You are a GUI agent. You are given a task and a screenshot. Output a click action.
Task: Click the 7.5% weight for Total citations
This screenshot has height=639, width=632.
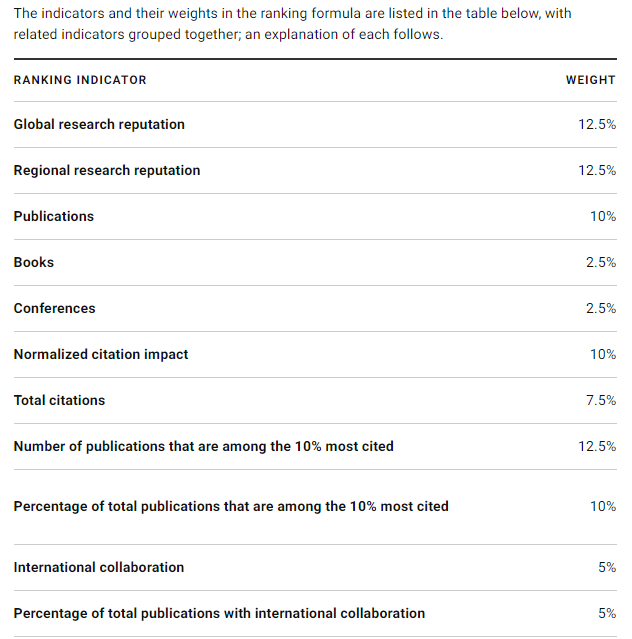coord(600,401)
